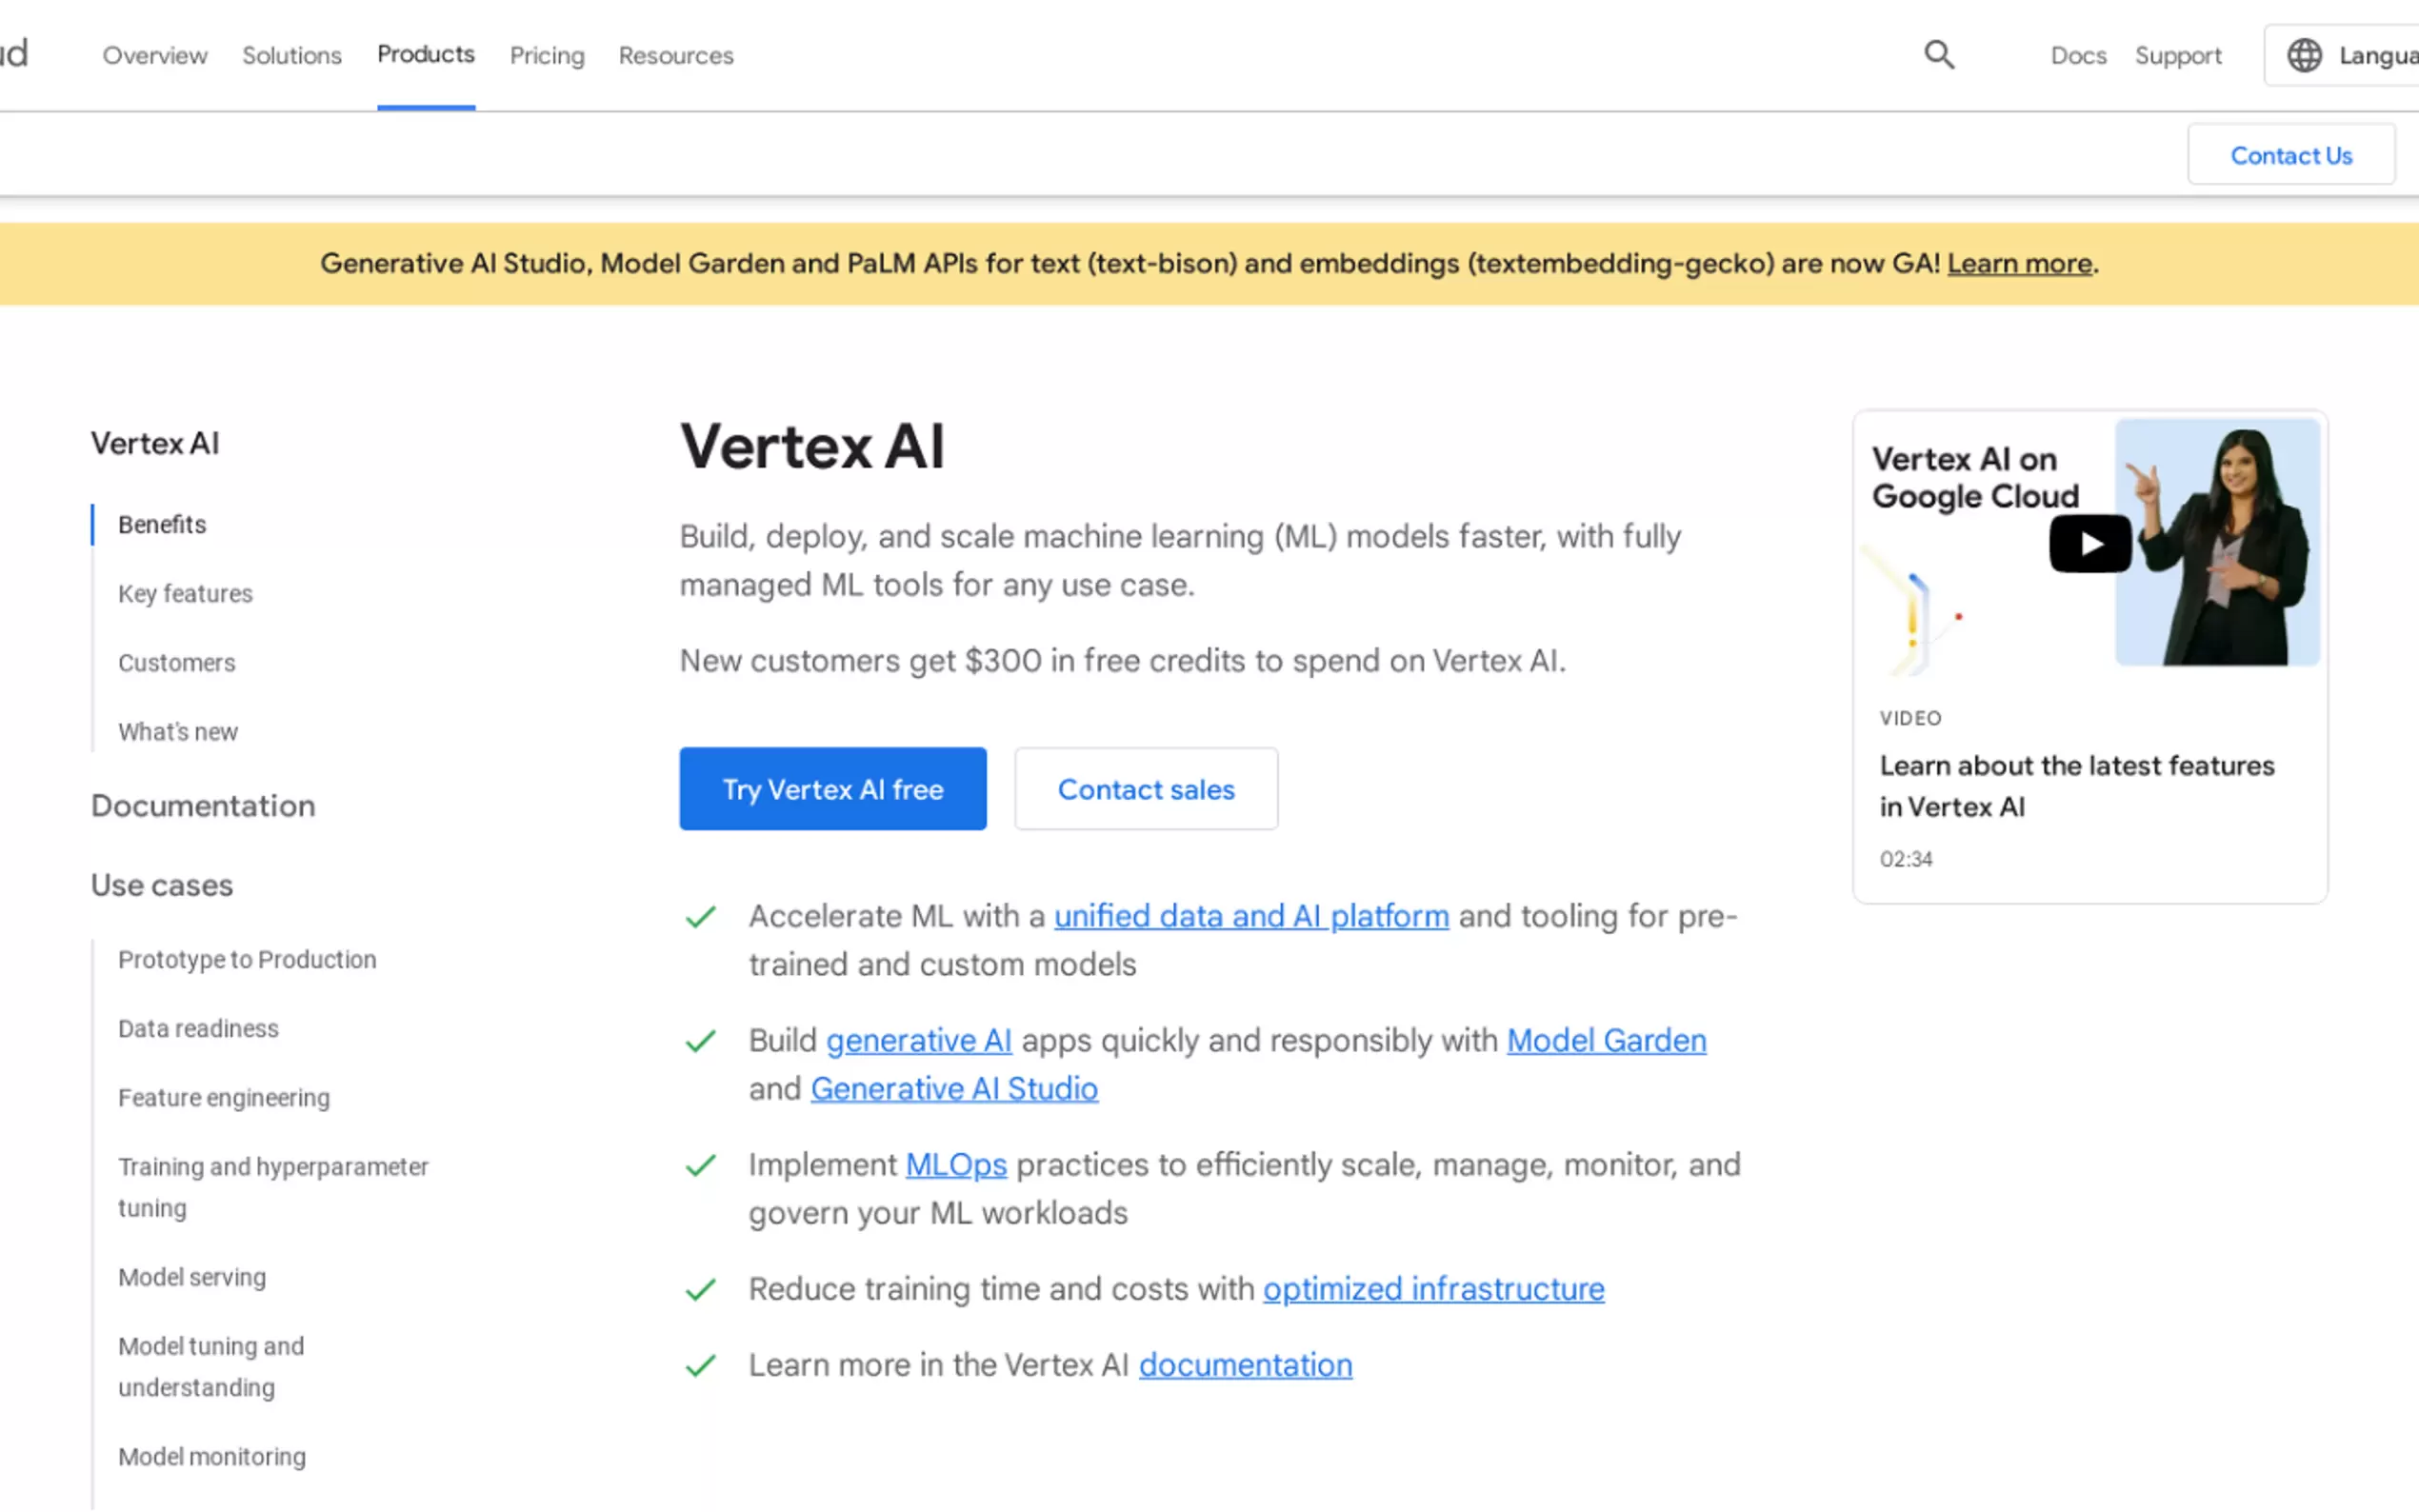Select Model monitoring in sidebar
Viewport: 2419px width, 1512px height.
[212, 1456]
